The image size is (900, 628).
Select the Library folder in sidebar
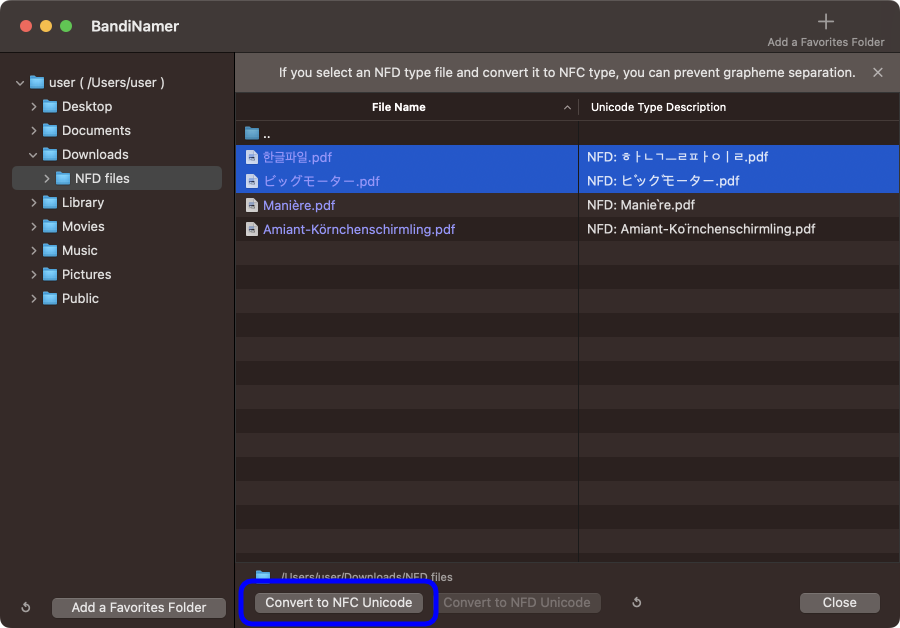83,203
